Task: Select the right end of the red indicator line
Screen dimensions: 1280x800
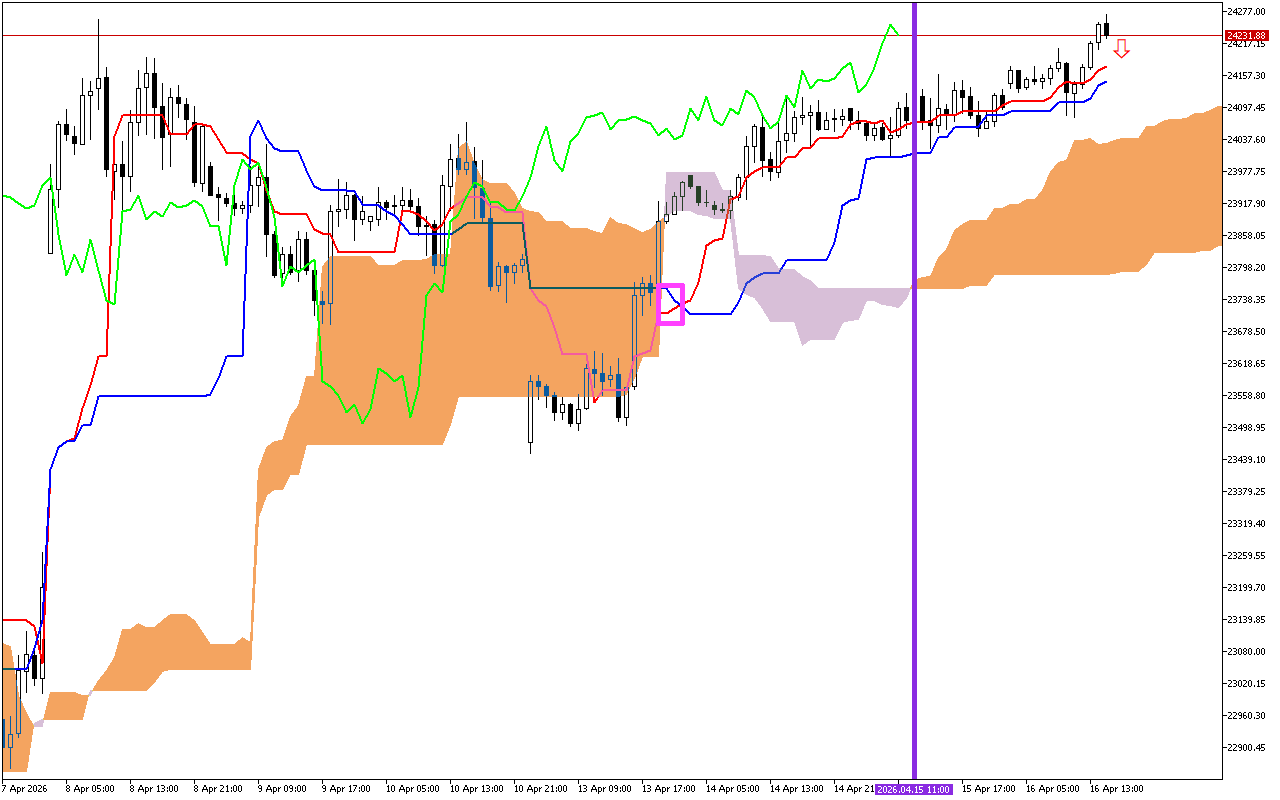Action: point(1105,67)
